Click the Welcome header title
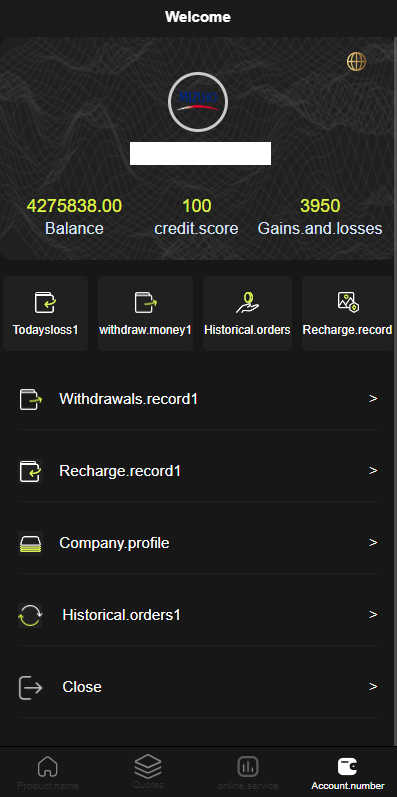The width and height of the screenshot is (397, 797). click(x=198, y=17)
